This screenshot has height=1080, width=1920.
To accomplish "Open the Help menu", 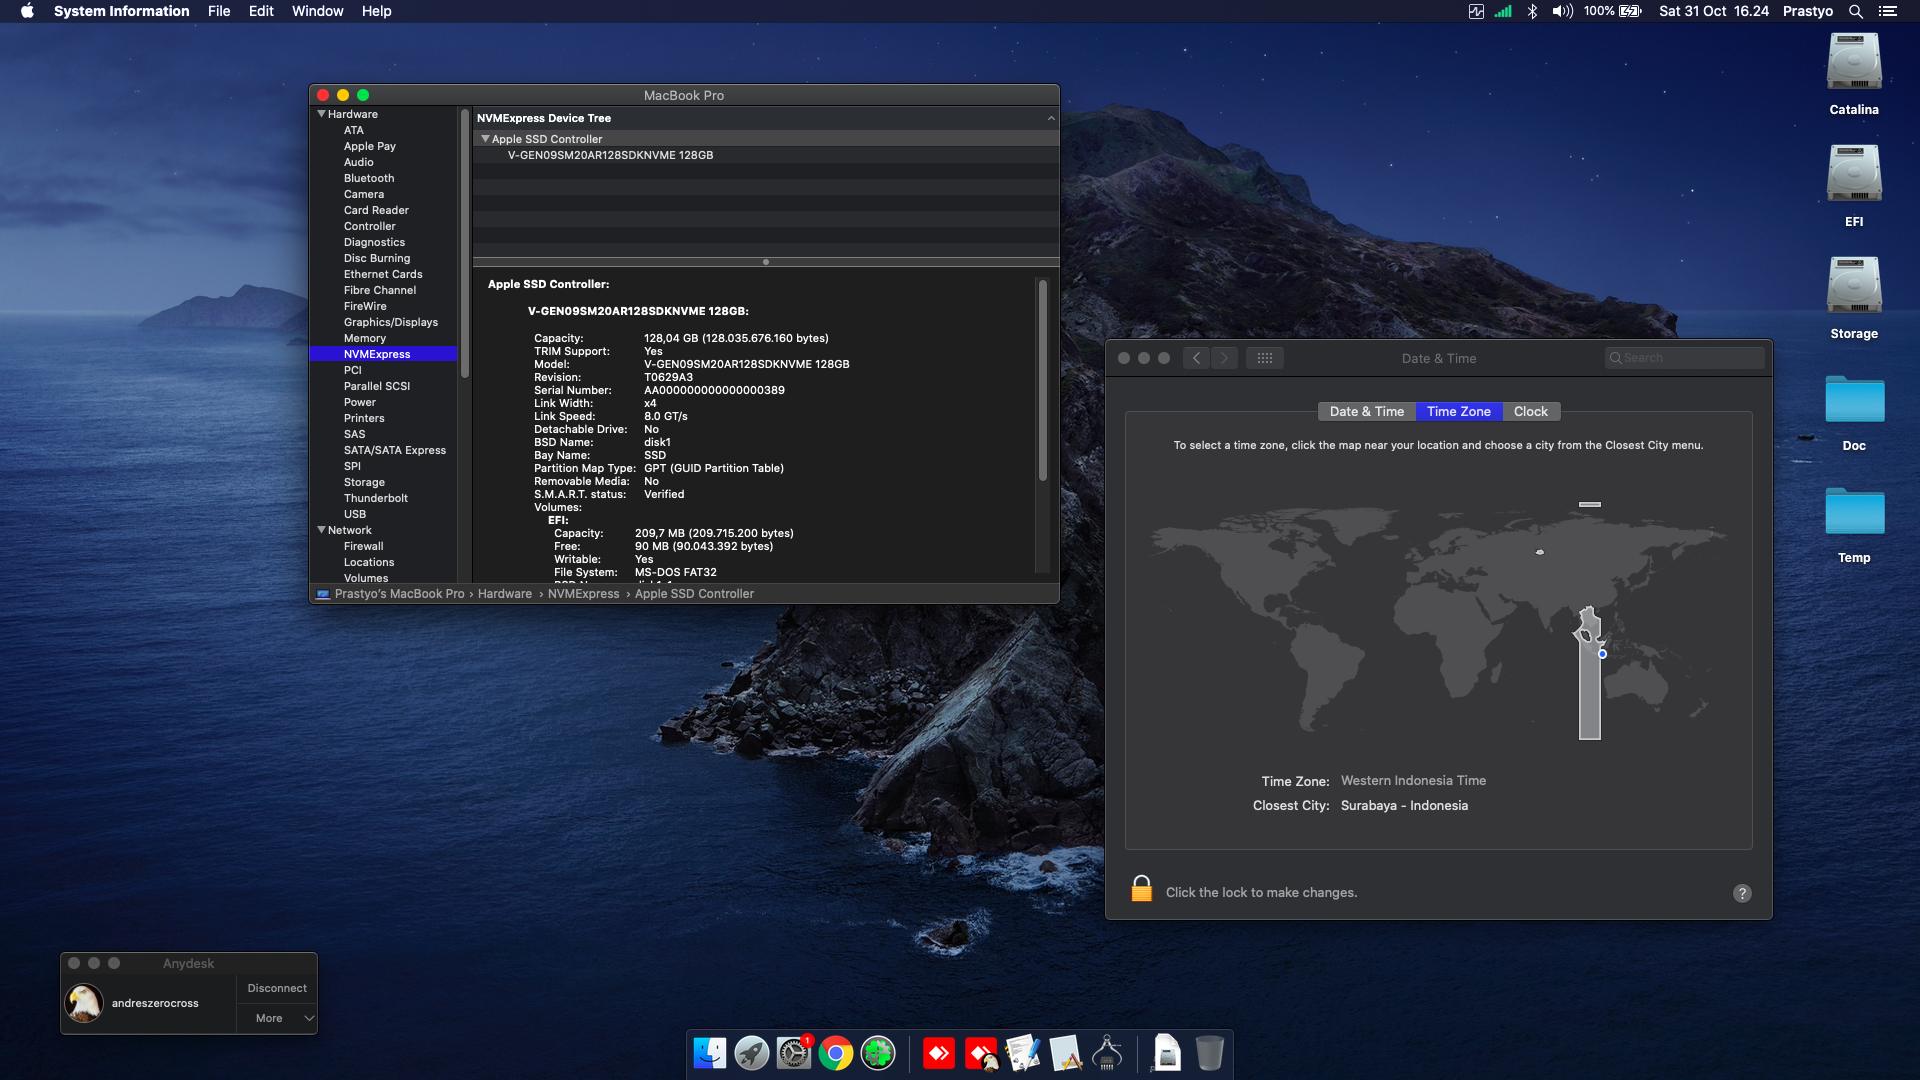I will 376,11.
